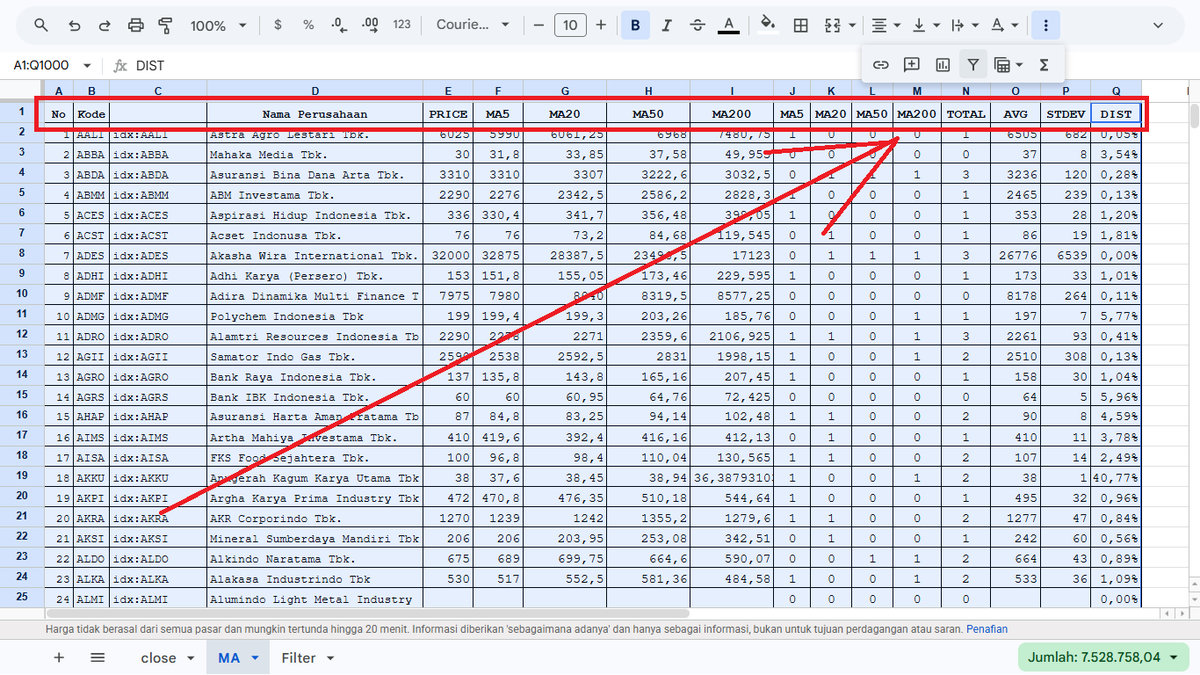Click the STDEV header cell
The height and width of the screenshot is (675, 1200).
pos(1066,114)
